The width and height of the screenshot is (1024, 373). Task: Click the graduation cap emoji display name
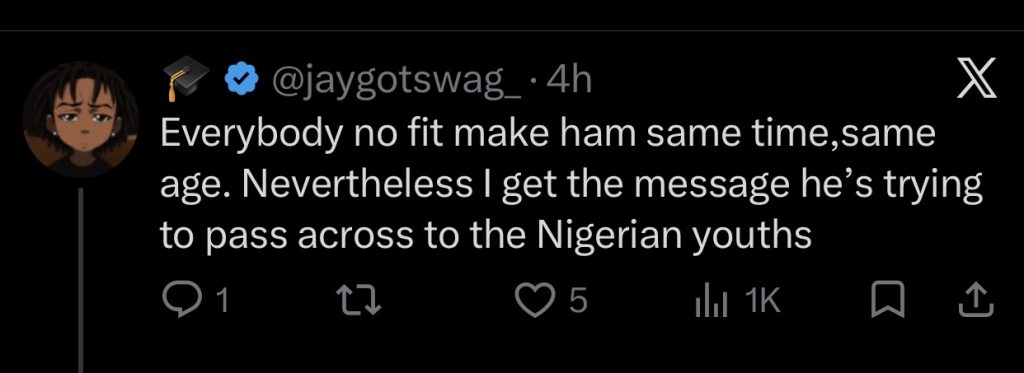[x=185, y=78]
